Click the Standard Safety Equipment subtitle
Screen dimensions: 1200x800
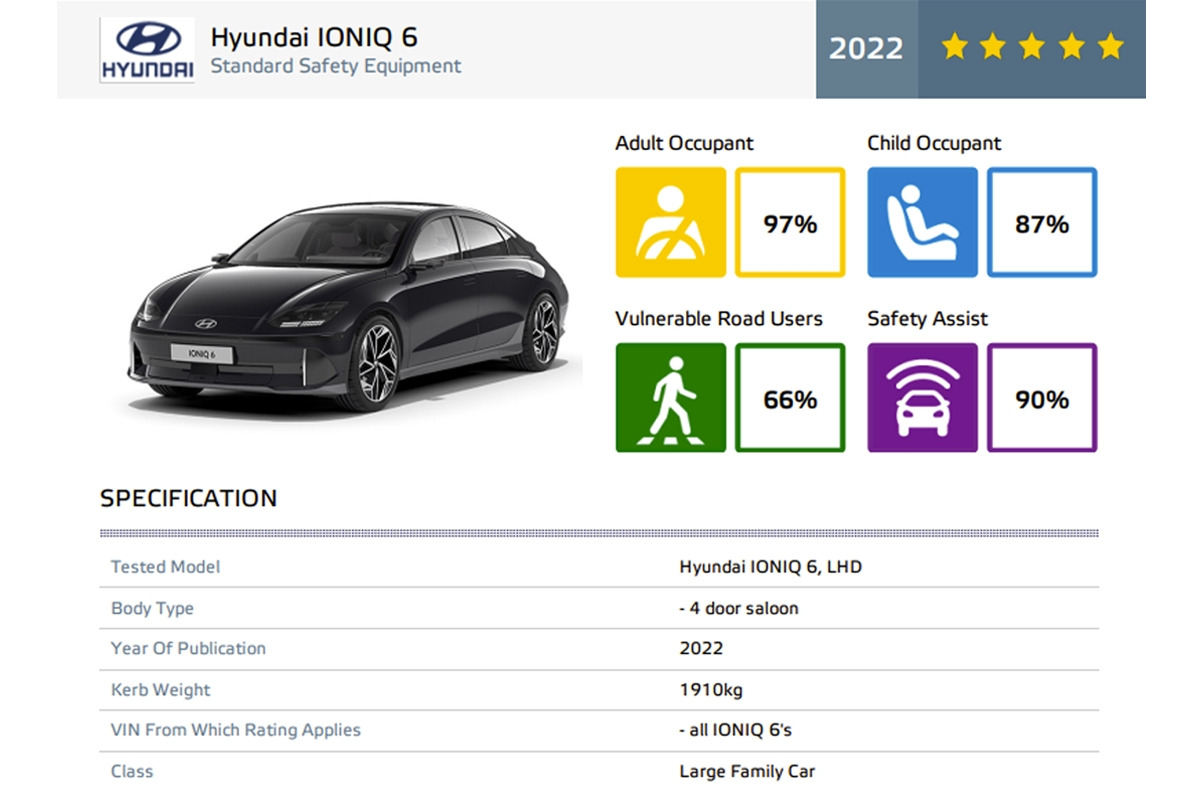pyautogui.click(x=336, y=67)
